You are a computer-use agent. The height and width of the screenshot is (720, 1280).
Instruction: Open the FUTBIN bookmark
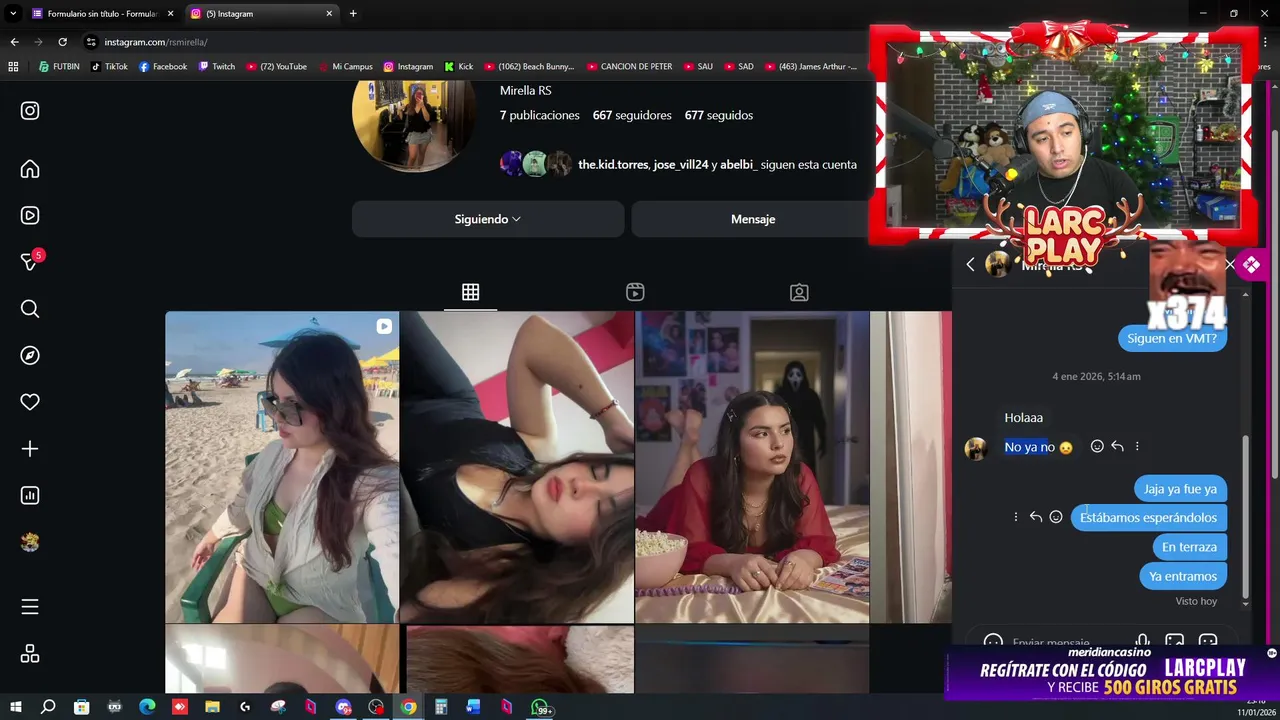tap(59, 67)
